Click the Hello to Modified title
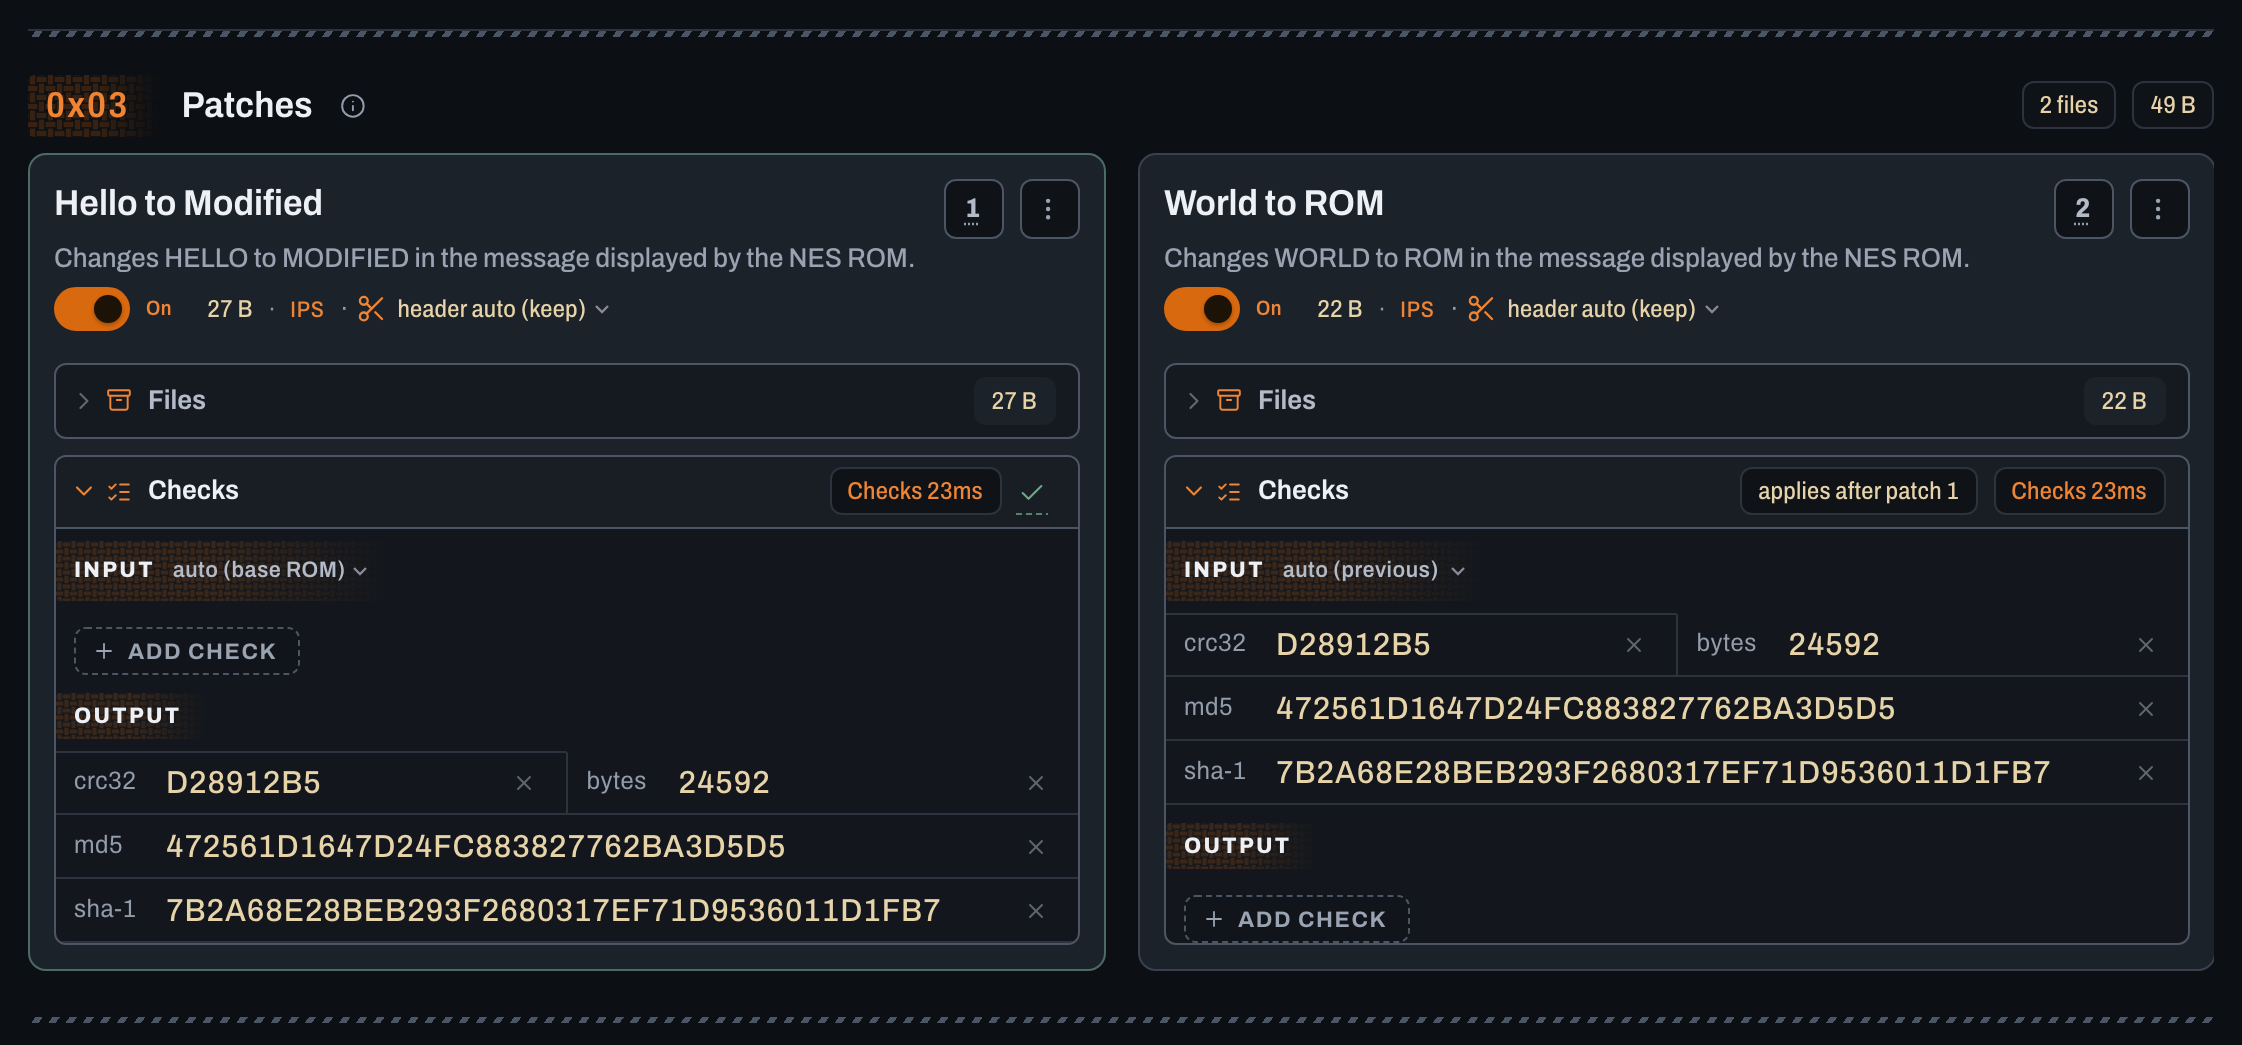The height and width of the screenshot is (1045, 2242). click(x=189, y=203)
